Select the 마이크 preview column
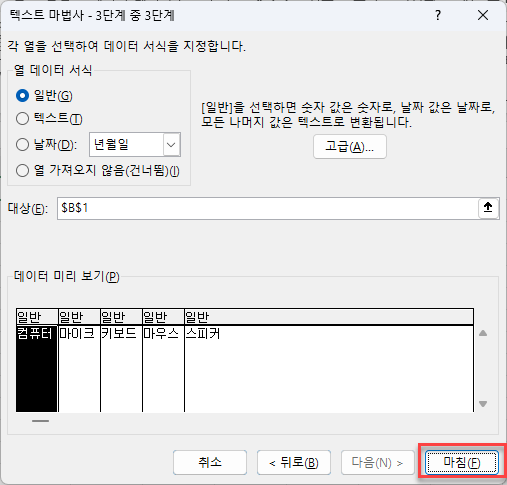The height and width of the screenshot is (485, 507). click(x=79, y=368)
